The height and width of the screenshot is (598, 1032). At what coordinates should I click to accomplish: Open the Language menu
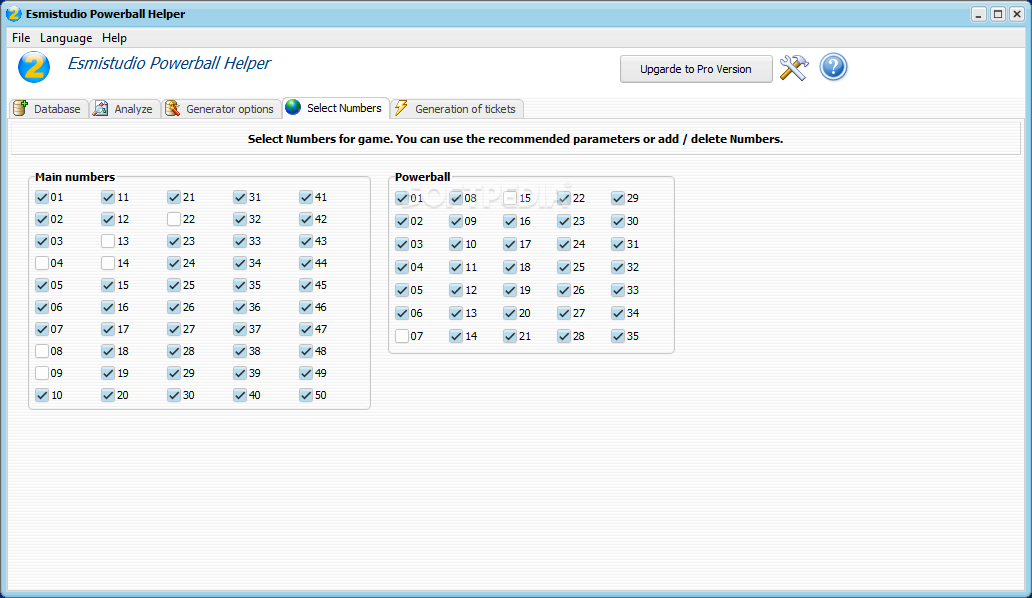click(x=66, y=37)
